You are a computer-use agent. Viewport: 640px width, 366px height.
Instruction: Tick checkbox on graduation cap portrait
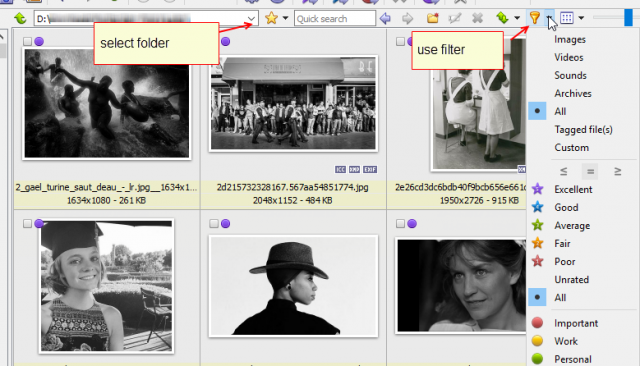pos(27,224)
